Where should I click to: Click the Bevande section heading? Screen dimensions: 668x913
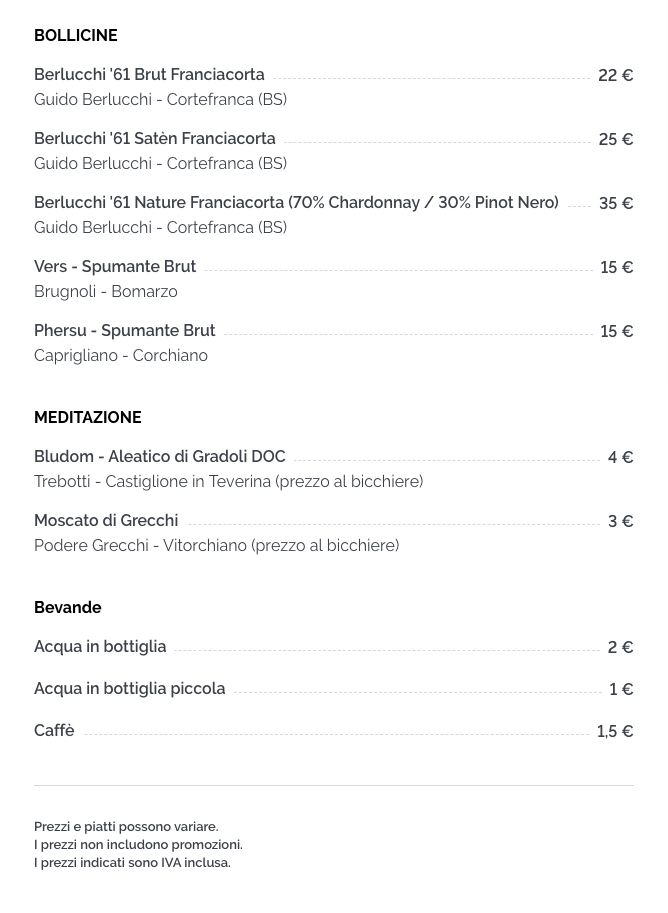68,608
